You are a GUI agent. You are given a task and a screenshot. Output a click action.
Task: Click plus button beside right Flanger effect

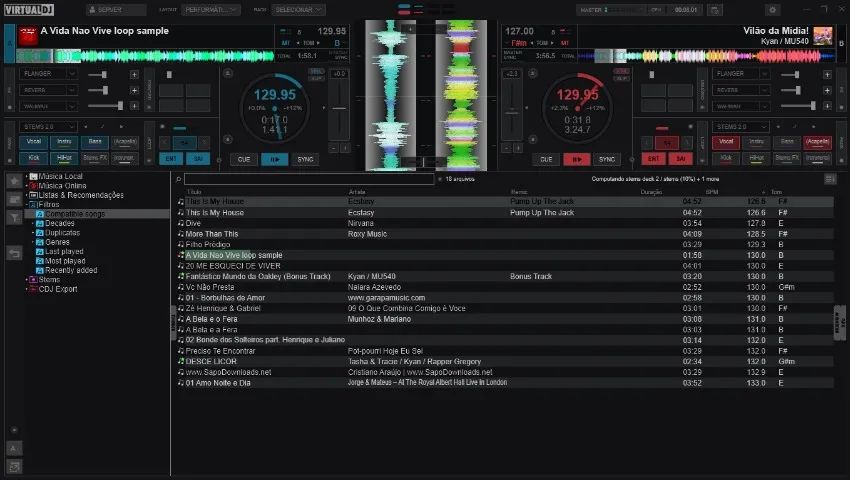pyautogui.click(x=827, y=74)
